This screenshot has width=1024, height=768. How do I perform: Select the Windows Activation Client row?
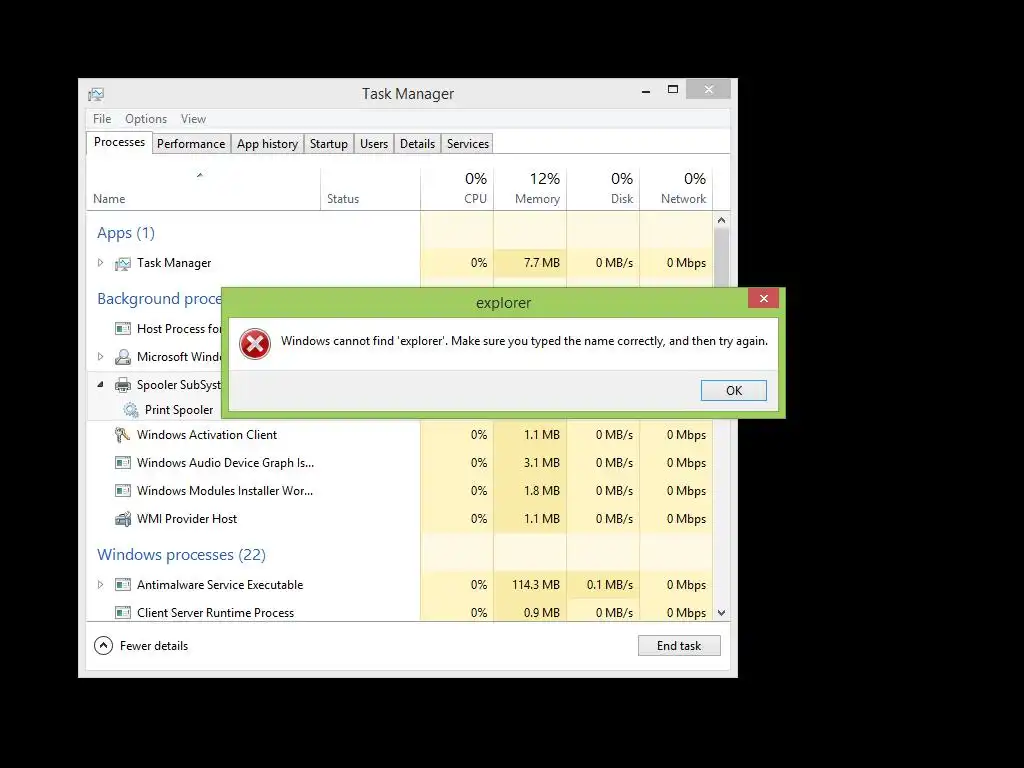point(400,435)
